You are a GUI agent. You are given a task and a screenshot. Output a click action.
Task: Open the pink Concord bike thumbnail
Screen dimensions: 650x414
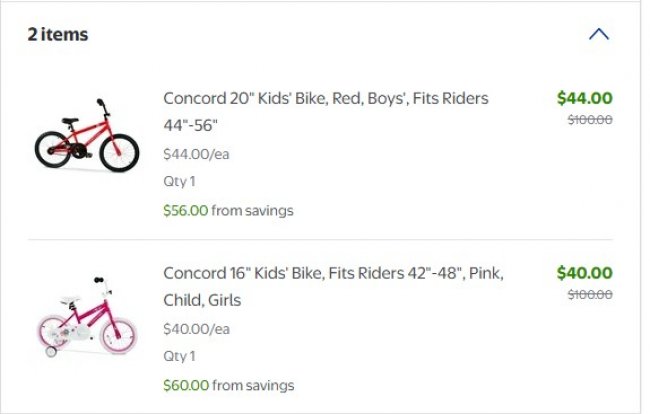87,315
